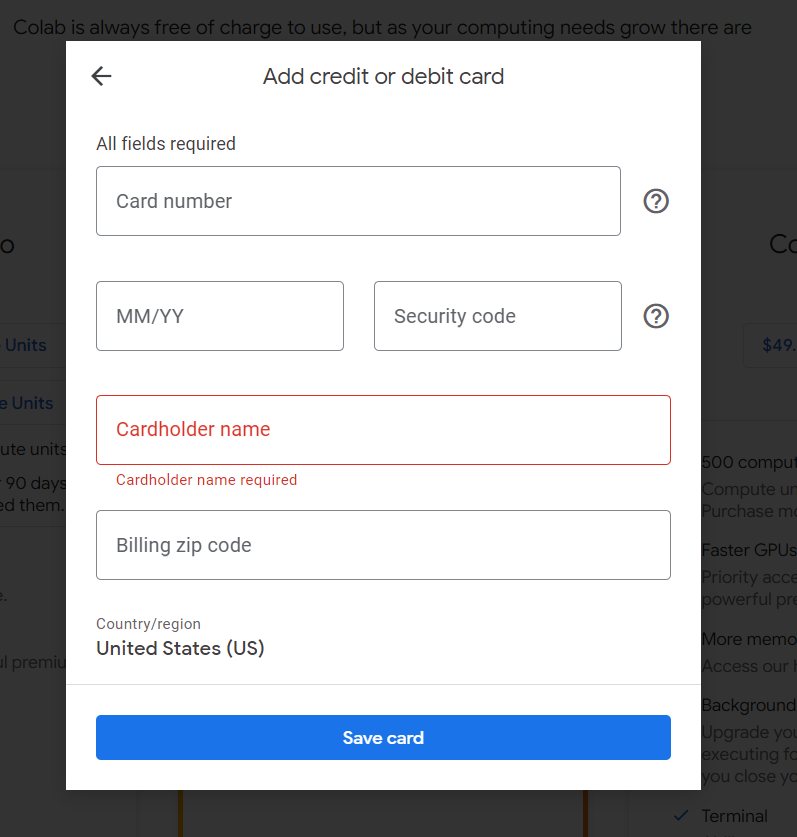Click the All fields required label
797x837 pixels.
click(x=166, y=143)
